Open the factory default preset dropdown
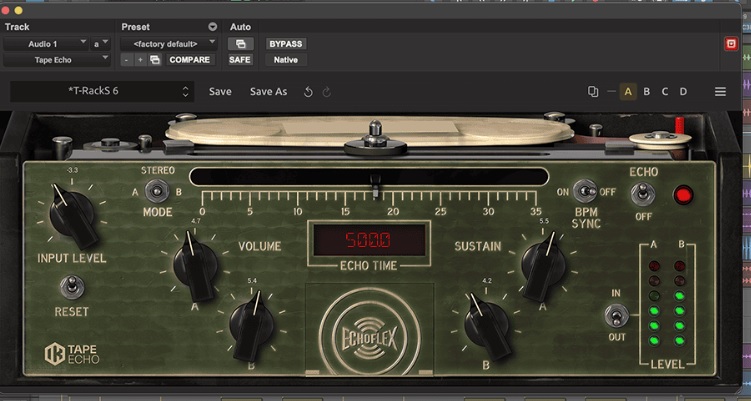 (169, 44)
